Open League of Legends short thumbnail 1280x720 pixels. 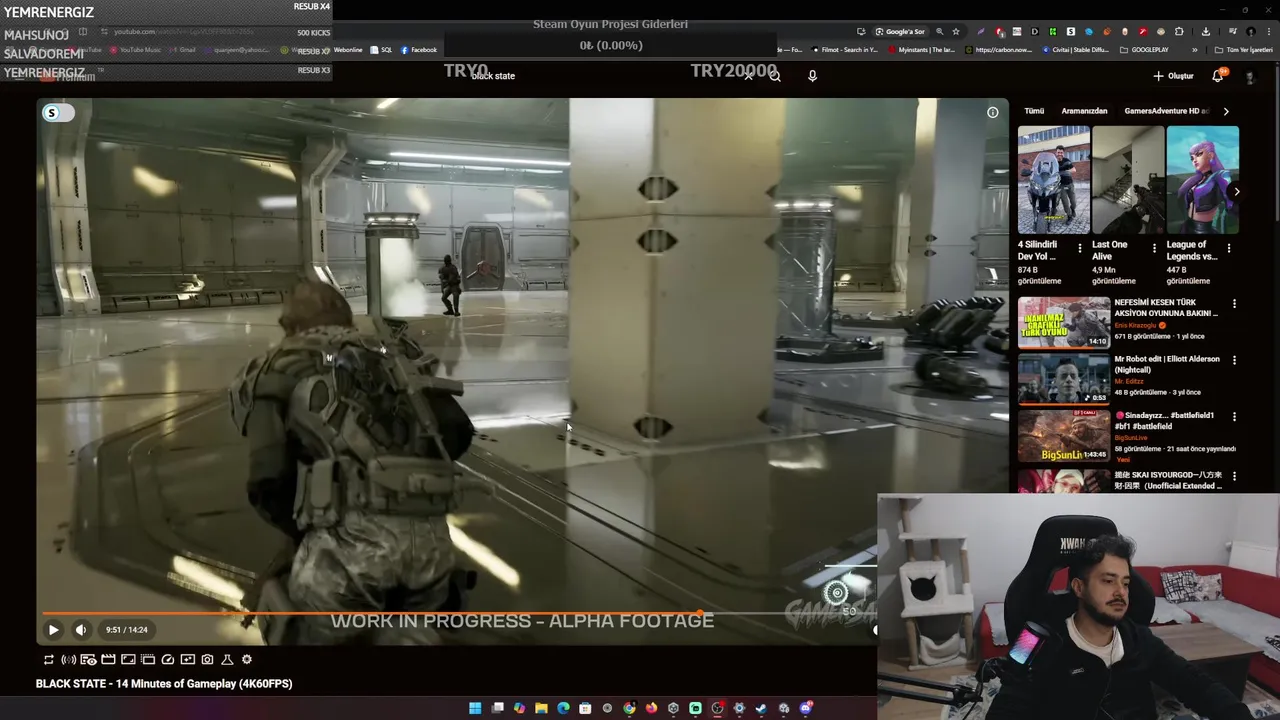(x=1202, y=180)
